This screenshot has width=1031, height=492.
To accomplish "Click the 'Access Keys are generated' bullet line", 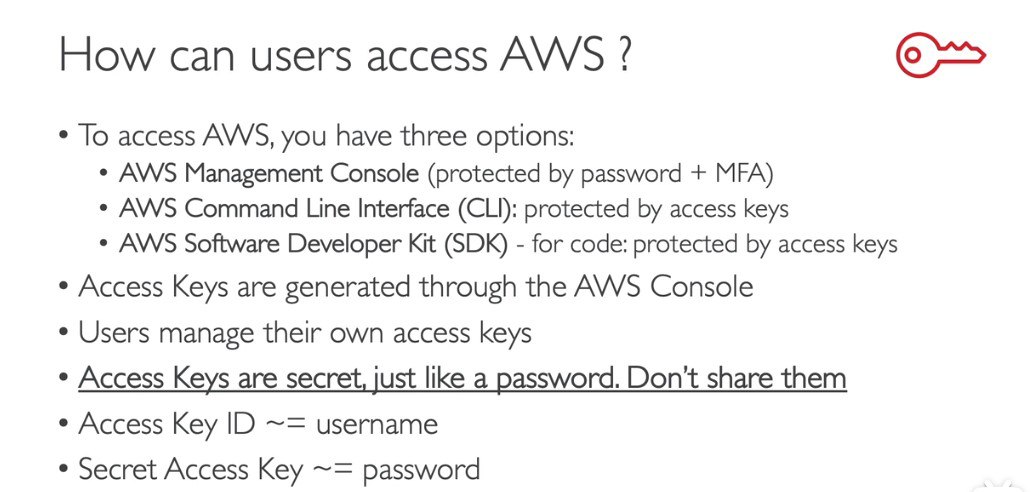I will click(416, 287).
